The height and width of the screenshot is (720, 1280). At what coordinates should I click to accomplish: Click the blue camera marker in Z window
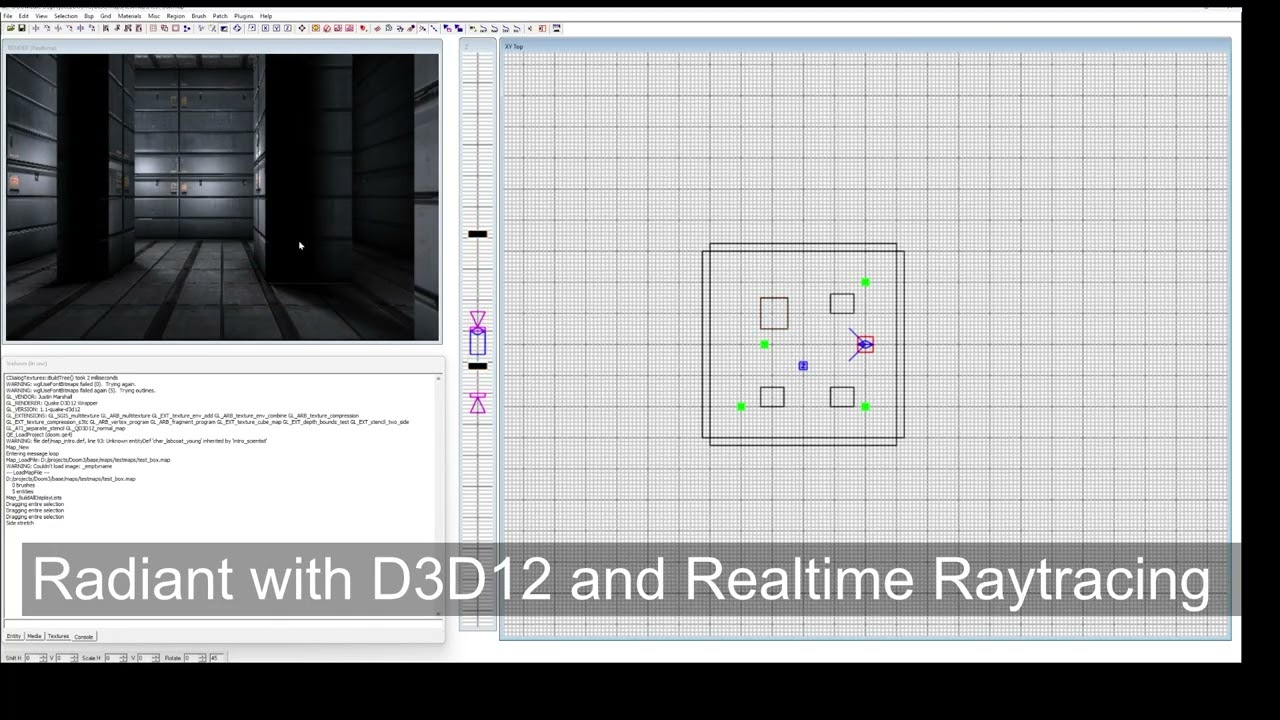pos(478,342)
